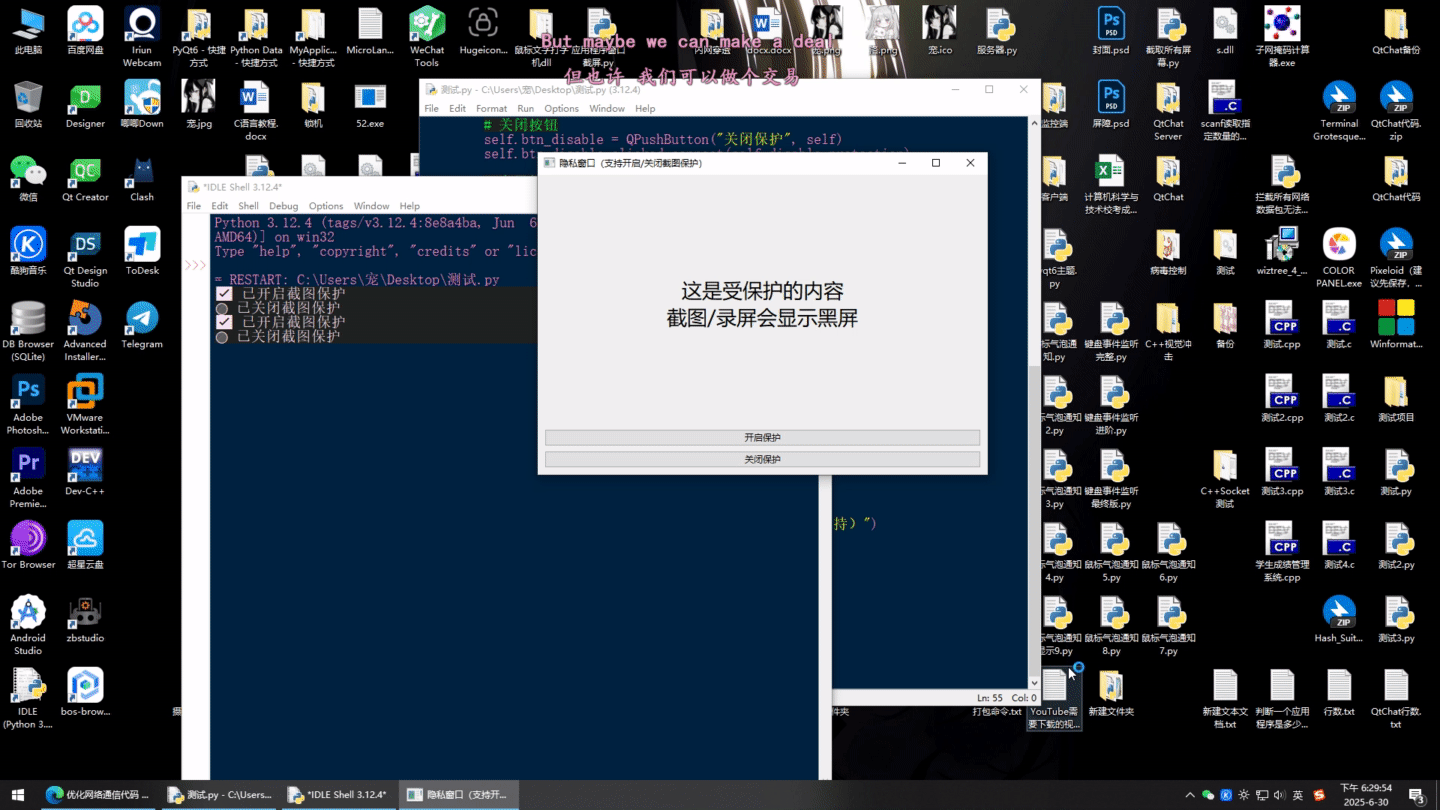Expand hidden icons in the system tray

(x=1191, y=794)
